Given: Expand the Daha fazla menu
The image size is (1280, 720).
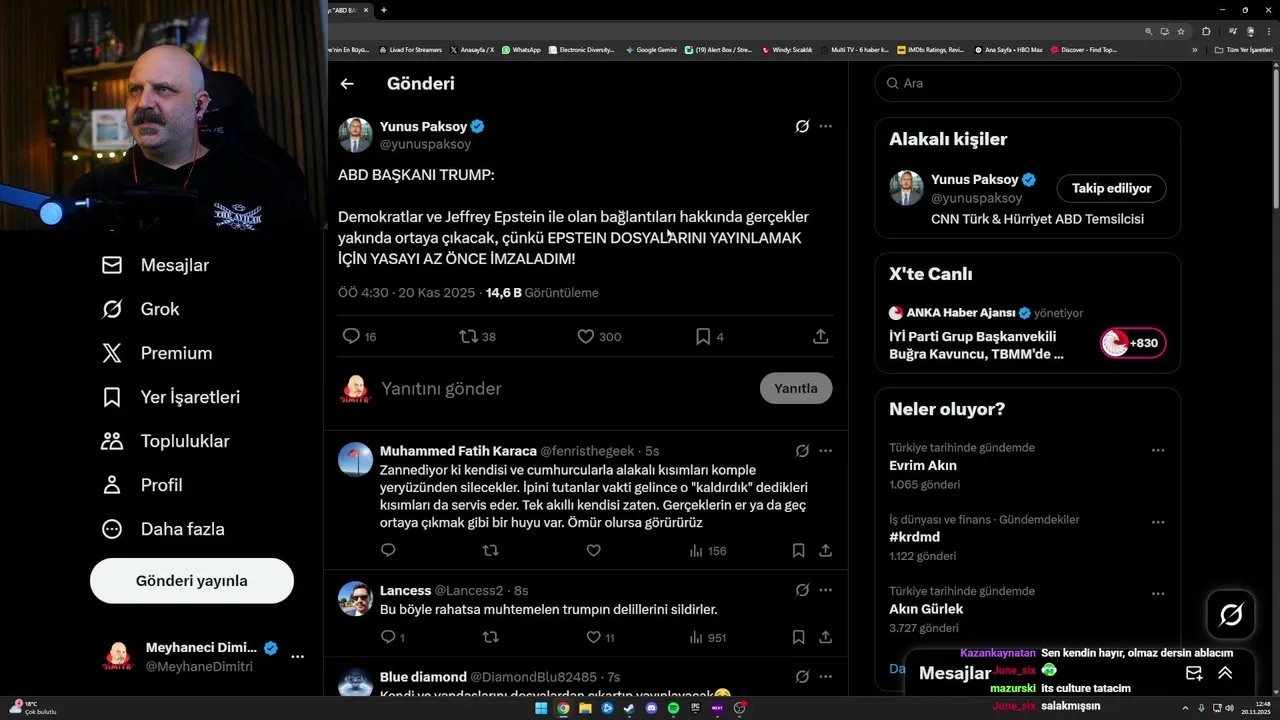Looking at the screenshot, I should pyautogui.click(x=163, y=529).
